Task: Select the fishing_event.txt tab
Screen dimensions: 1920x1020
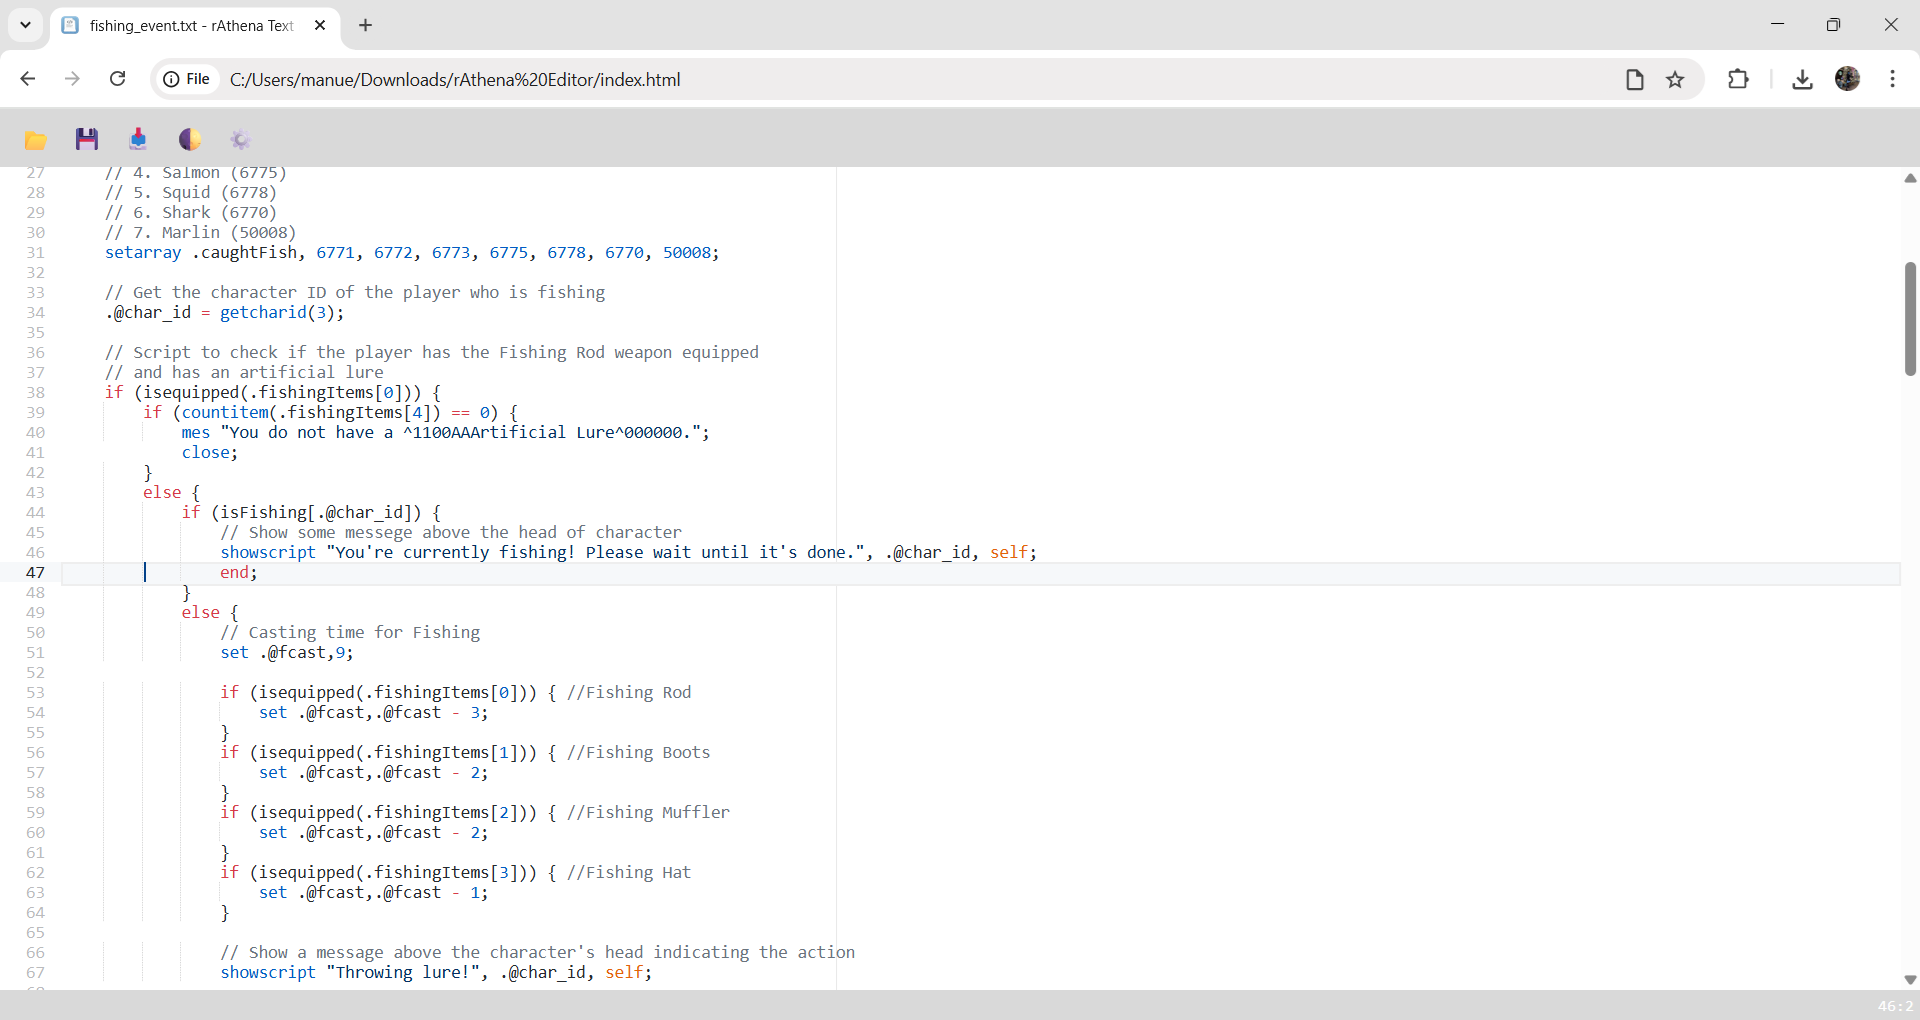Action: [x=190, y=26]
